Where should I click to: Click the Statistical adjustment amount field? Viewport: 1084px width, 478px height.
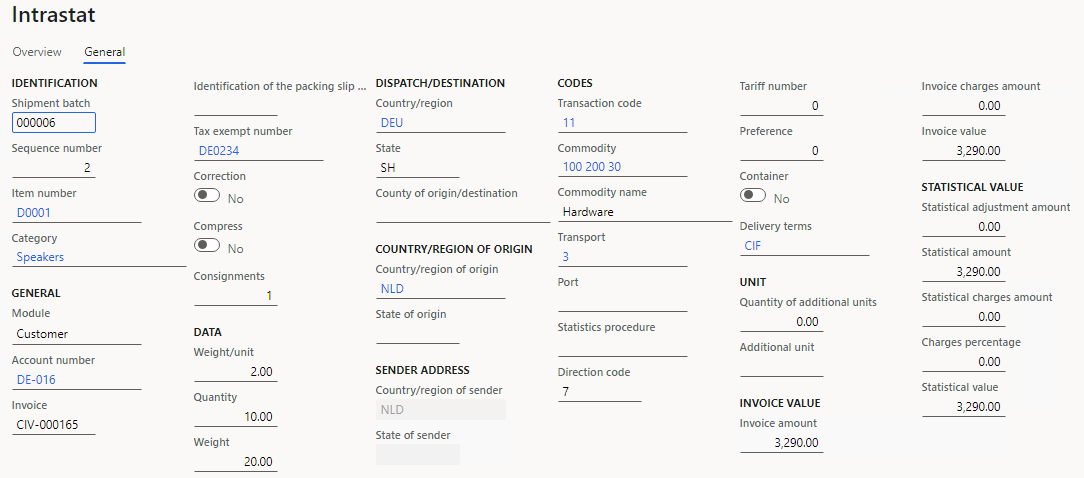963,227
